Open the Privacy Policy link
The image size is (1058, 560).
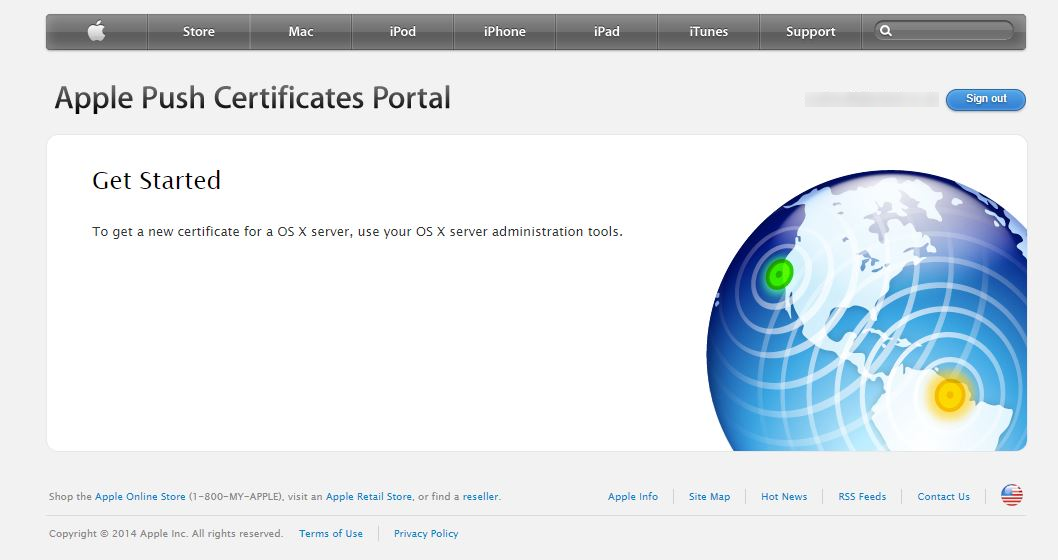tap(426, 534)
